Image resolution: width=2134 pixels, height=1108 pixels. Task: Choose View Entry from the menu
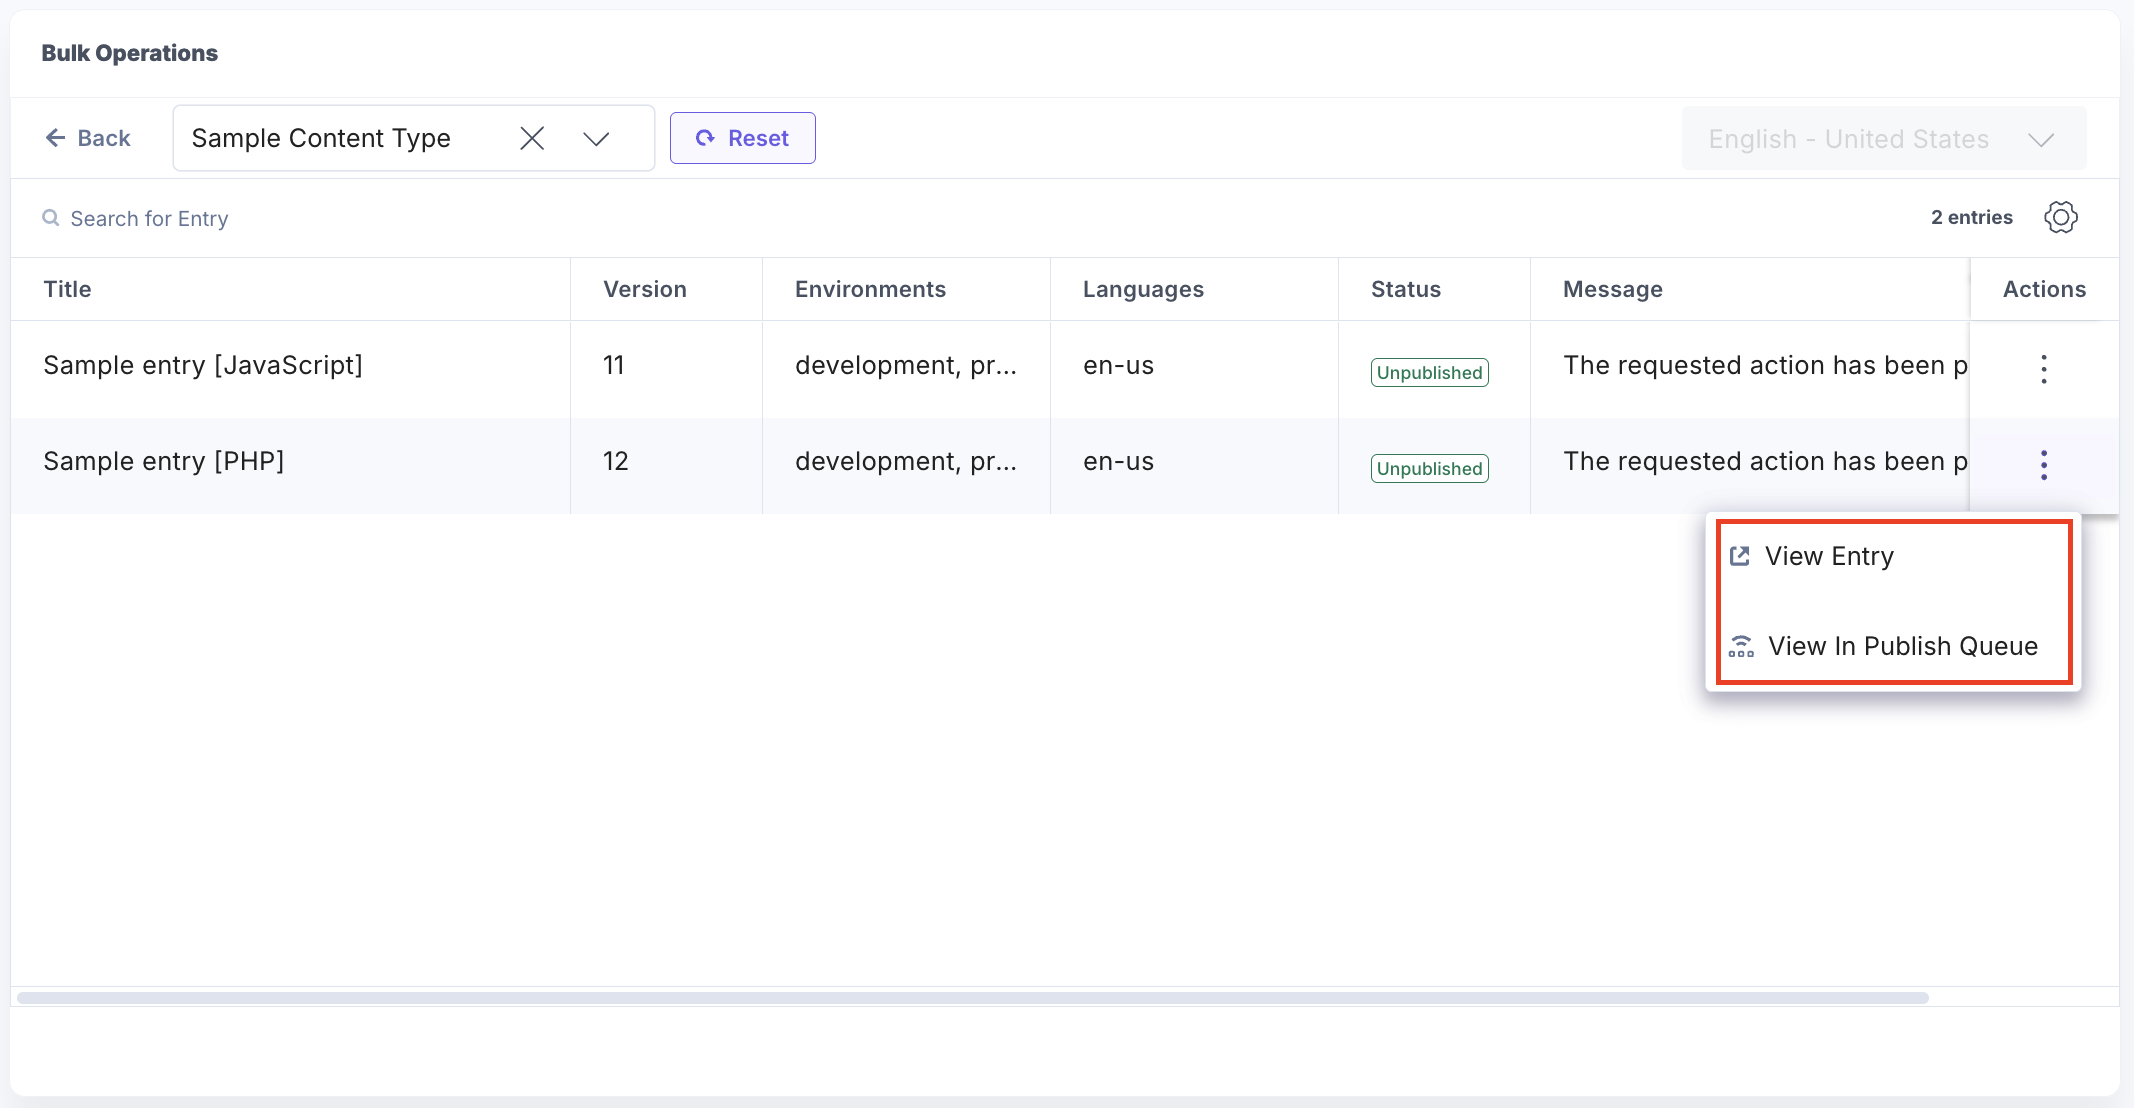click(1893, 556)
